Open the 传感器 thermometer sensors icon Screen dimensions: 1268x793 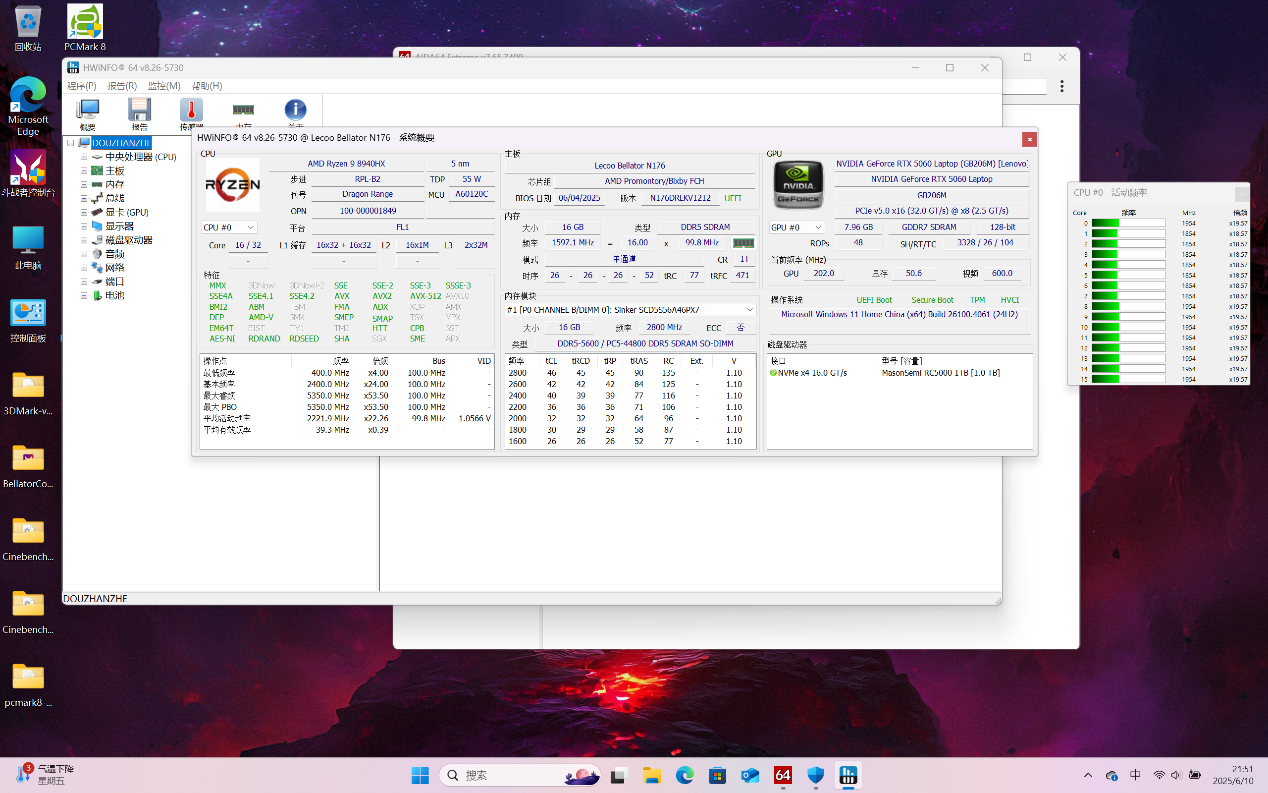192,112
